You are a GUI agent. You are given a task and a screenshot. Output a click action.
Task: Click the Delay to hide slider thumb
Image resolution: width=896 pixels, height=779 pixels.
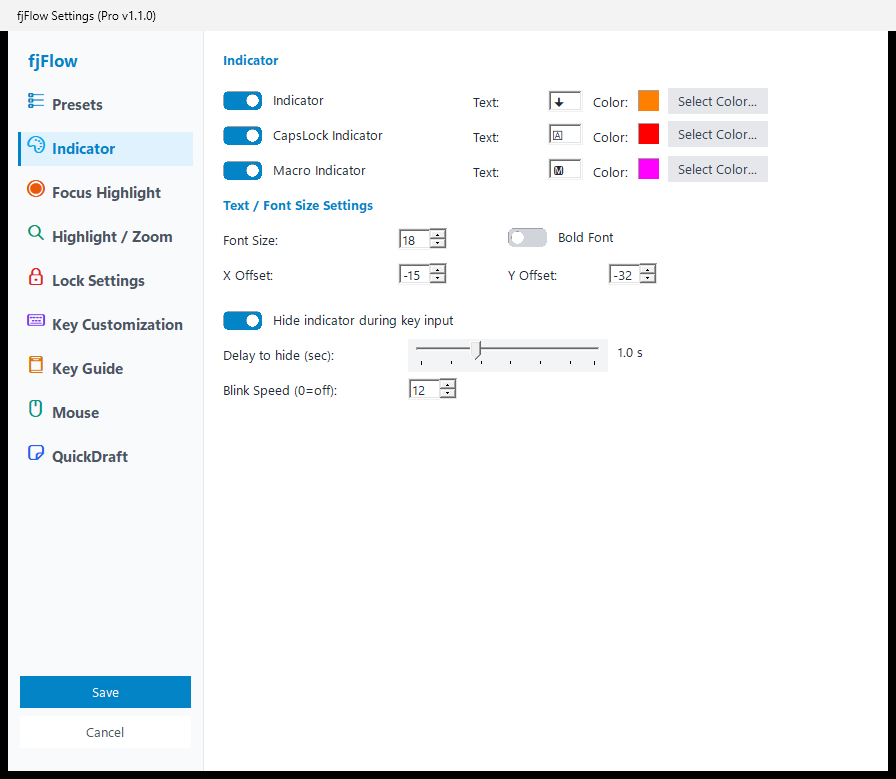[x=478, y=350]
